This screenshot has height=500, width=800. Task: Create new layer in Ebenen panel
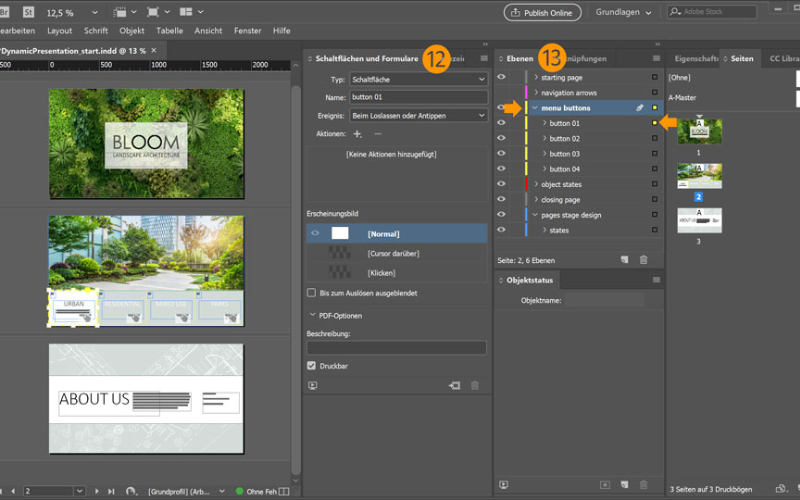tap(624, 259)
